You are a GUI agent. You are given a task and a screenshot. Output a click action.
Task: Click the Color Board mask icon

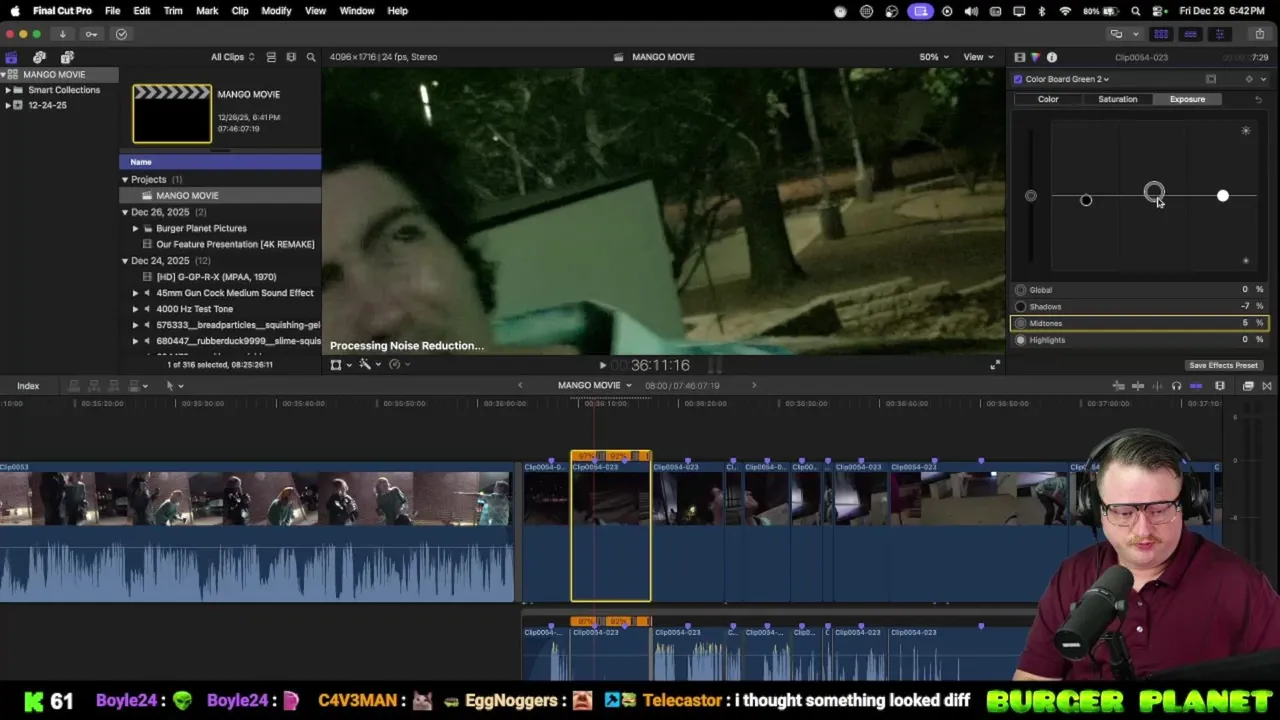[1211, 79]
